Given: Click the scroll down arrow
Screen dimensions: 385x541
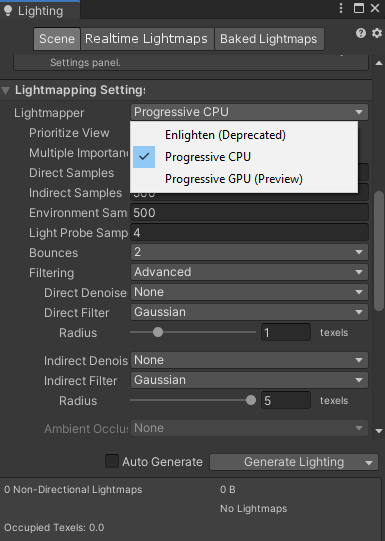Looking at the screenshot, I should click(x=379, y=431).
